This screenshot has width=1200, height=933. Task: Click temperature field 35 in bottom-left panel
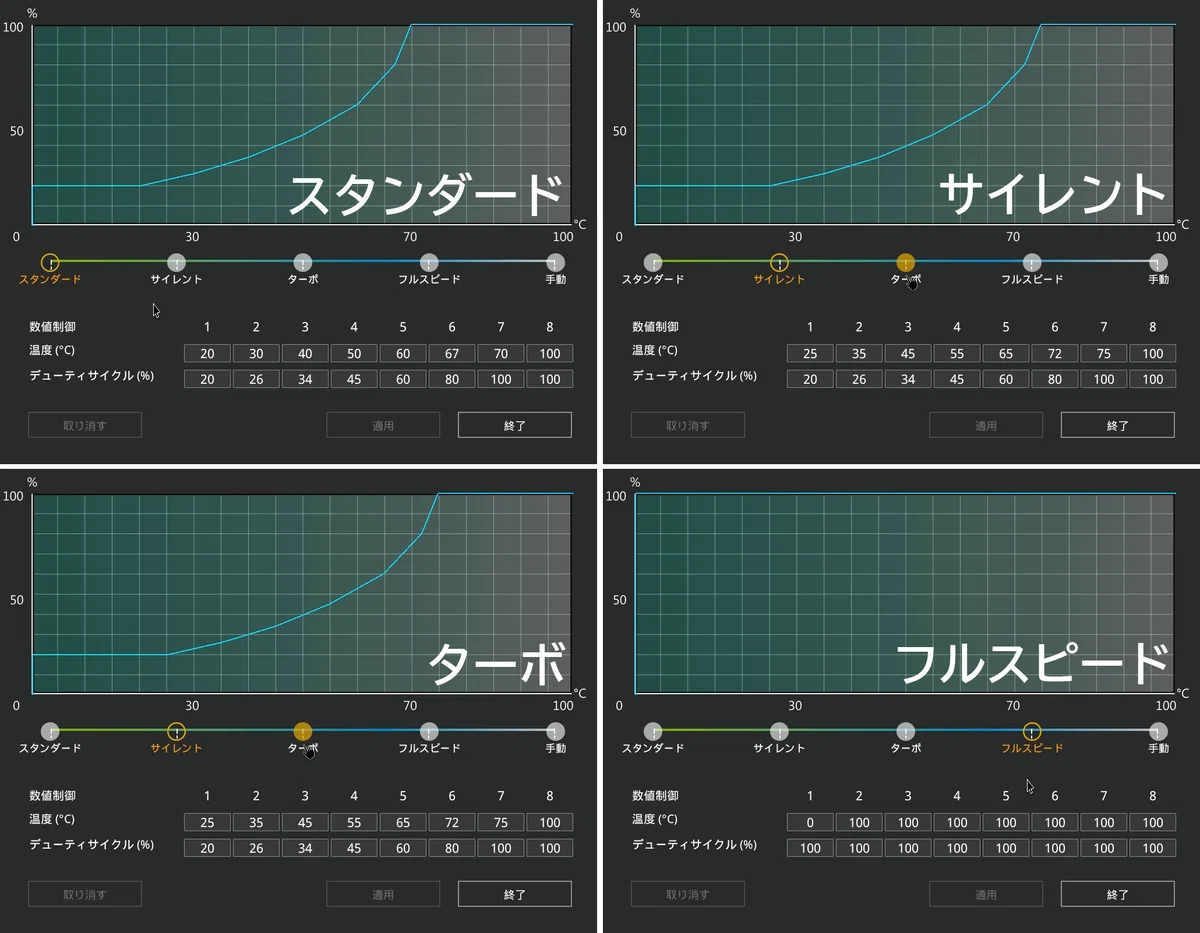click(x=256, y=822)
